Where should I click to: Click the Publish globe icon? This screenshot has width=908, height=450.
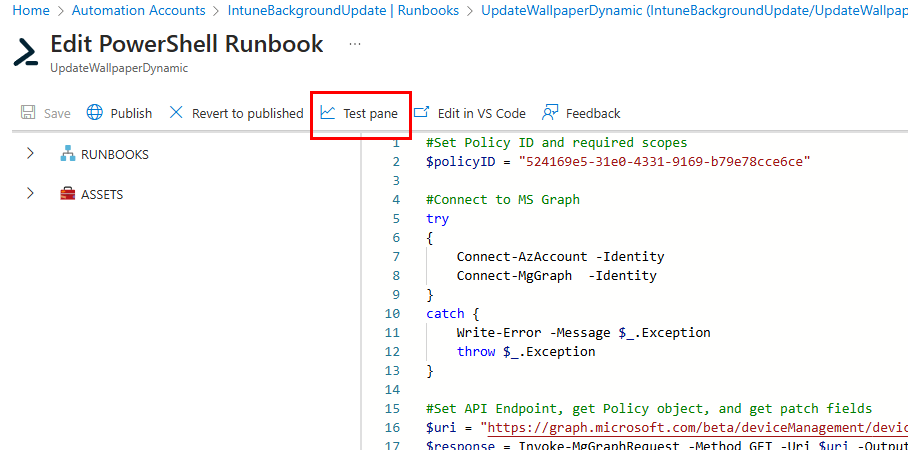coord(95,113)
